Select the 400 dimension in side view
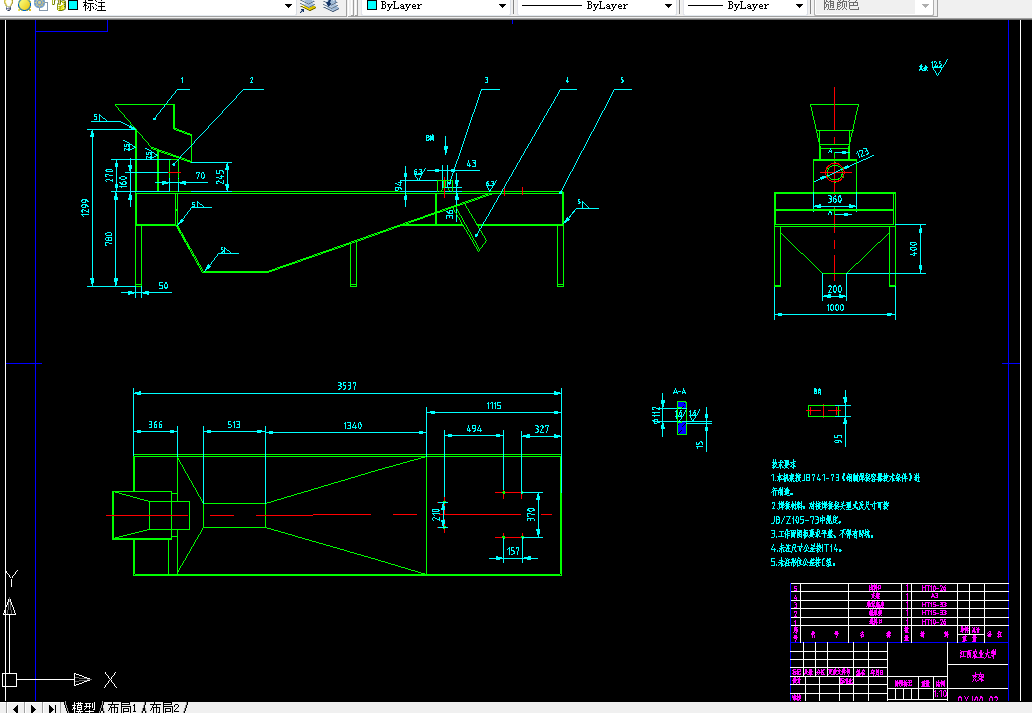This screenshot has height=713, width=1032. [x=914, y=249]
